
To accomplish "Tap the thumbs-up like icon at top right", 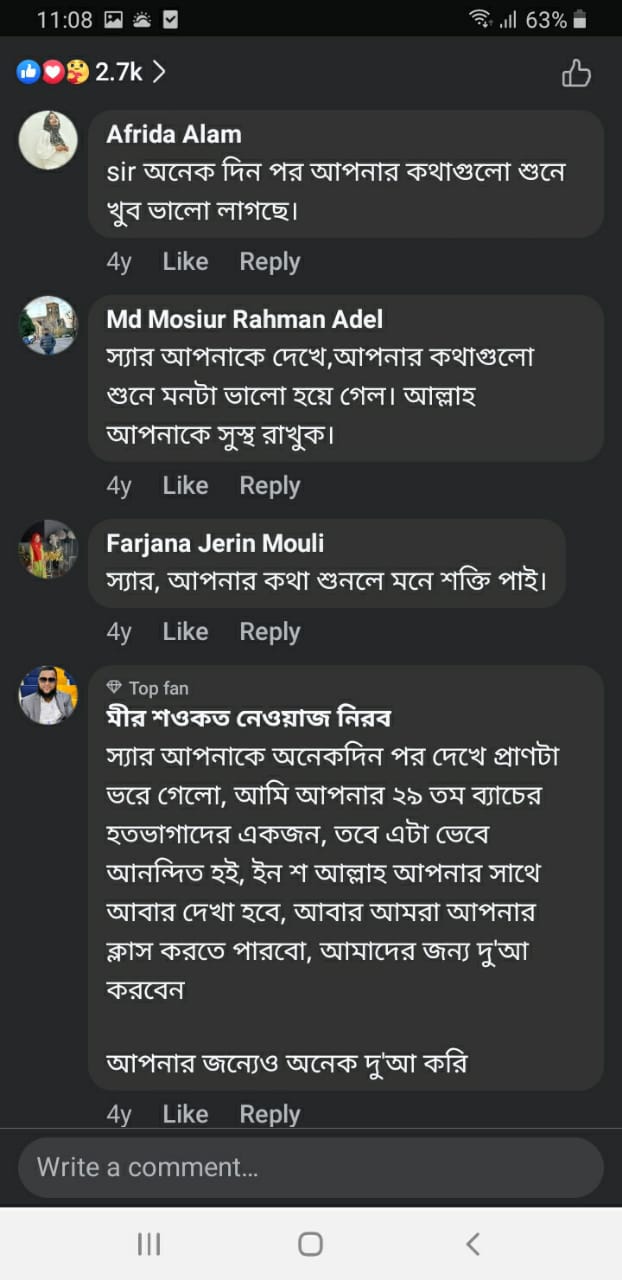I will tap(576, 73).
